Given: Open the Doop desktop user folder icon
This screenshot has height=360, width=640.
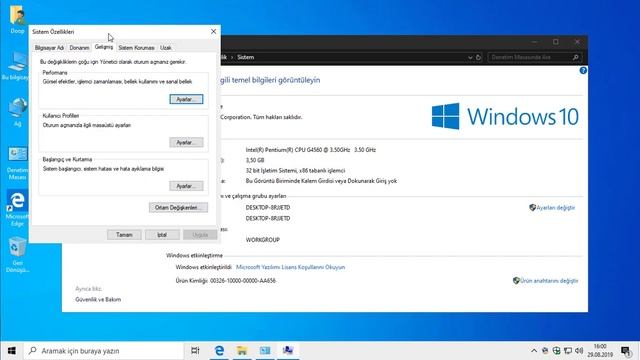Looking at the screenshot, I should [17, 20].
